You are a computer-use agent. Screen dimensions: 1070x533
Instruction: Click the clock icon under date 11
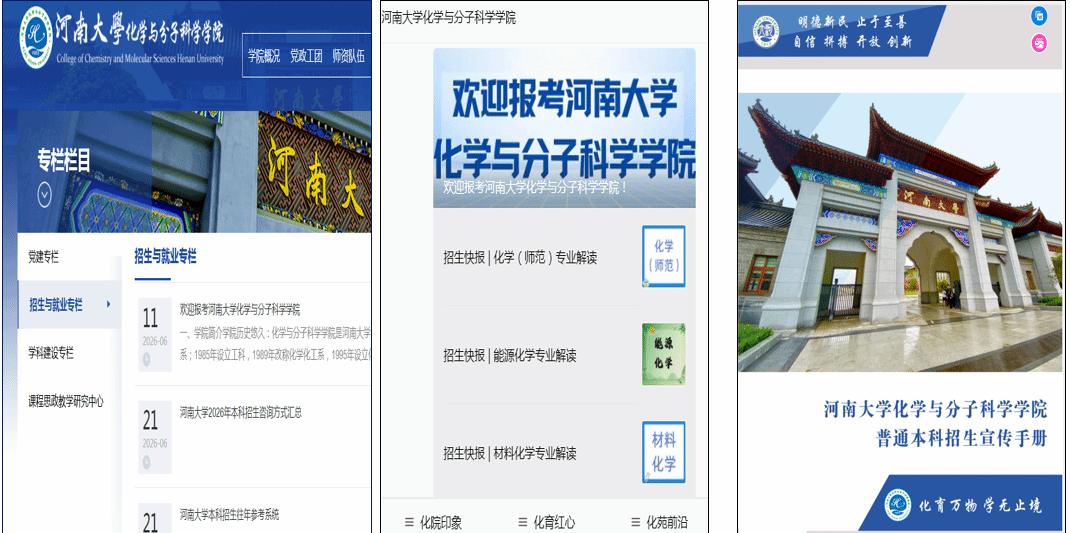click(x=147, y=359)
